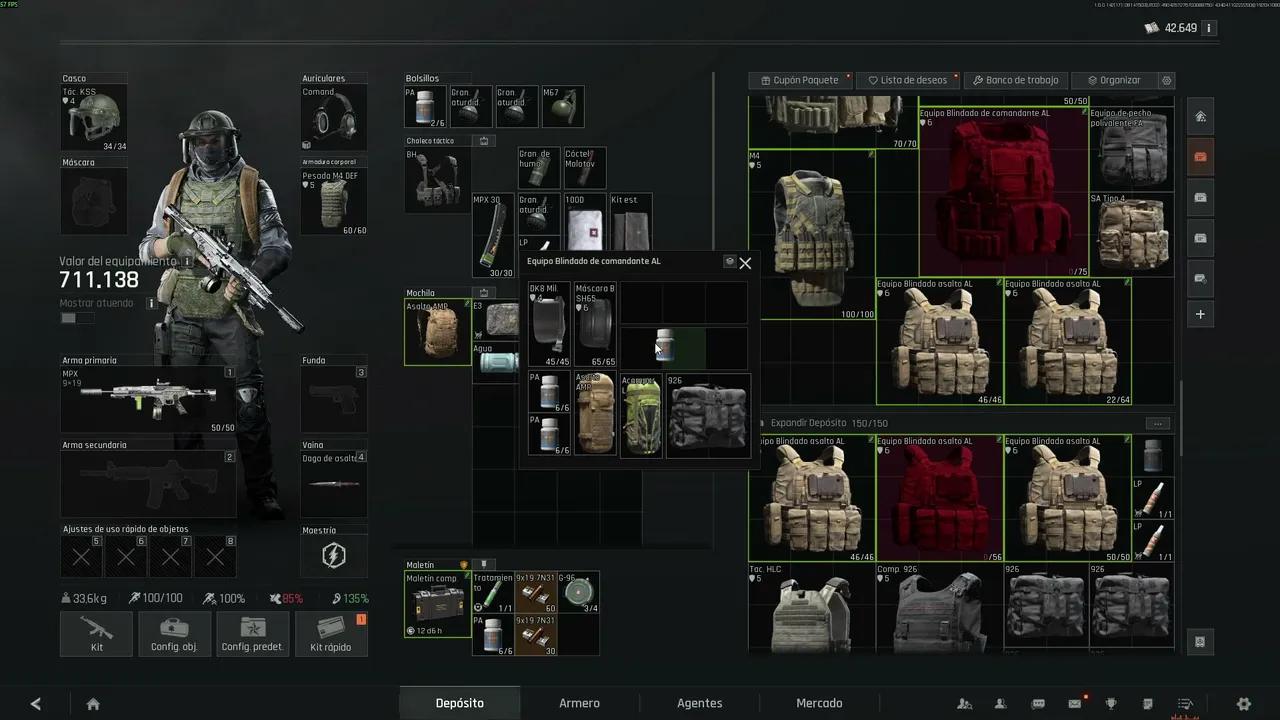Click the organize settings gear icon
This screenshot has width=1280, height=720.
click(1166, 80)
